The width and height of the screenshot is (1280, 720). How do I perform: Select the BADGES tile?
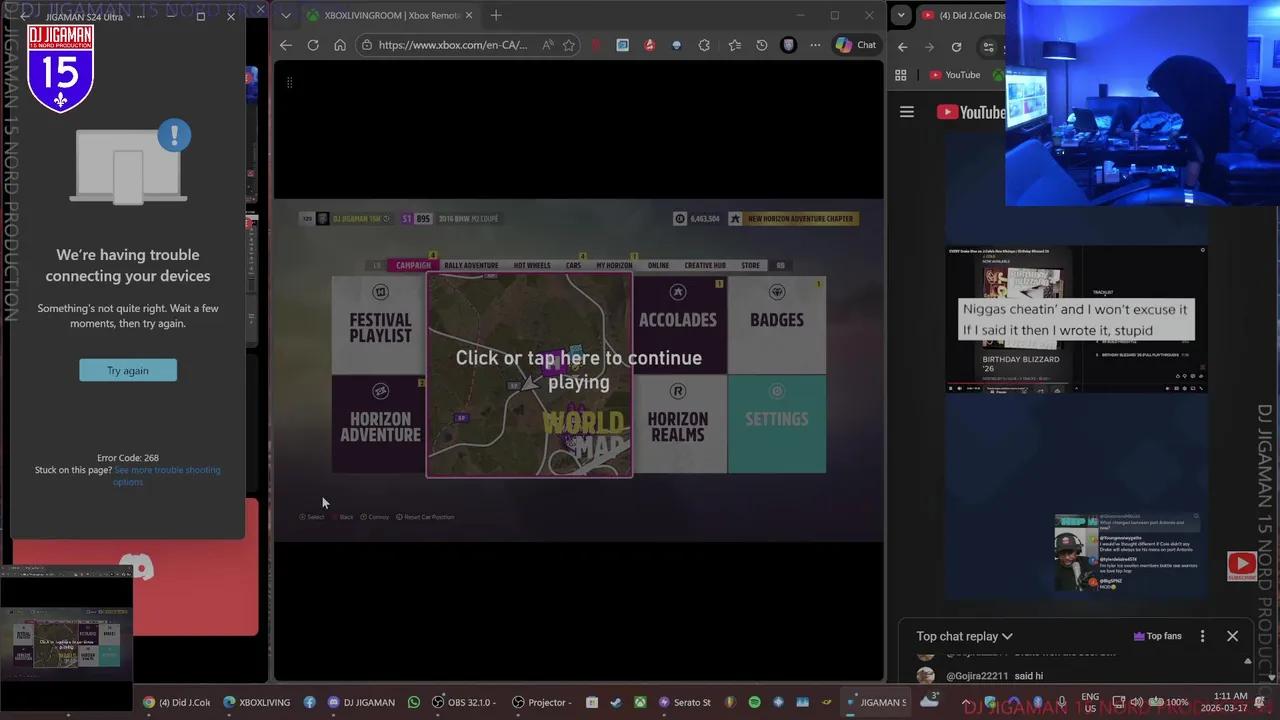777,325
